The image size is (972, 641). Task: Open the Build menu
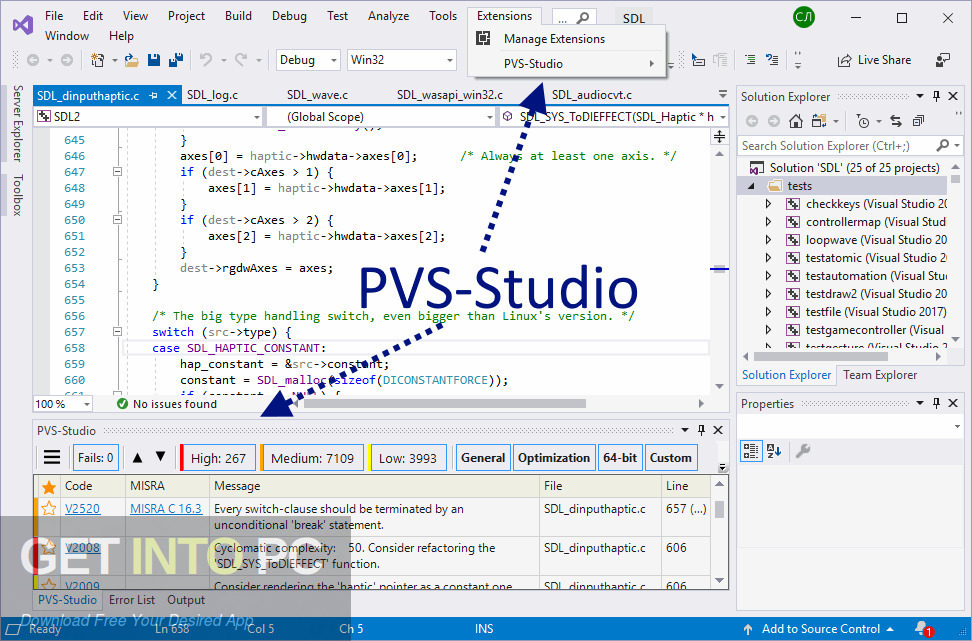pyautogui.click(x=238, y=16)
